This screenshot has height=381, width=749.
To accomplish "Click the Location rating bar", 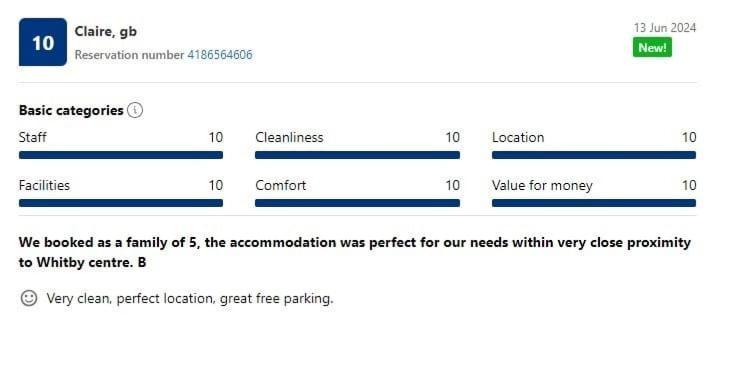I will coord(594,155).
